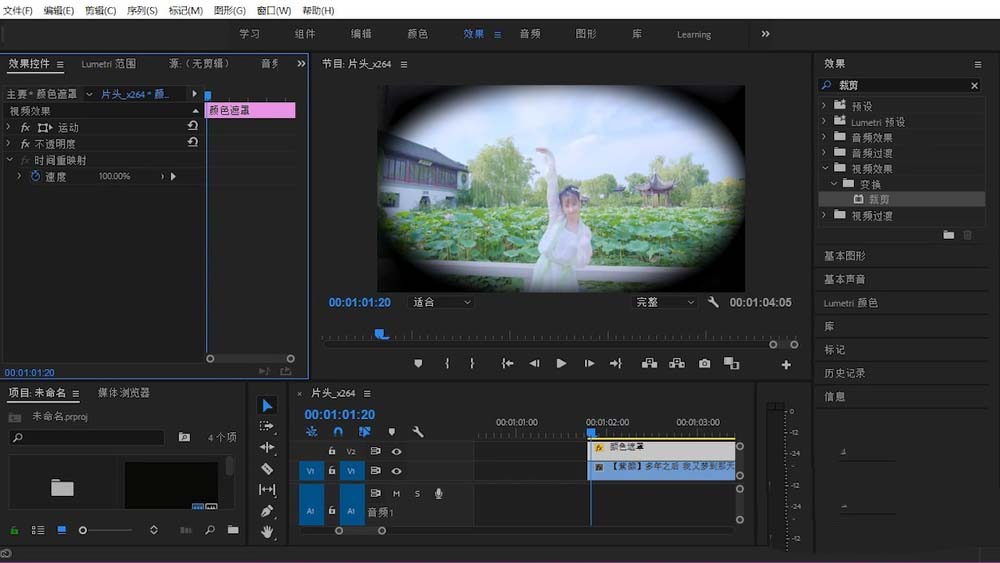Toggle V2 track output eye icon

click(x=396, y=451)
